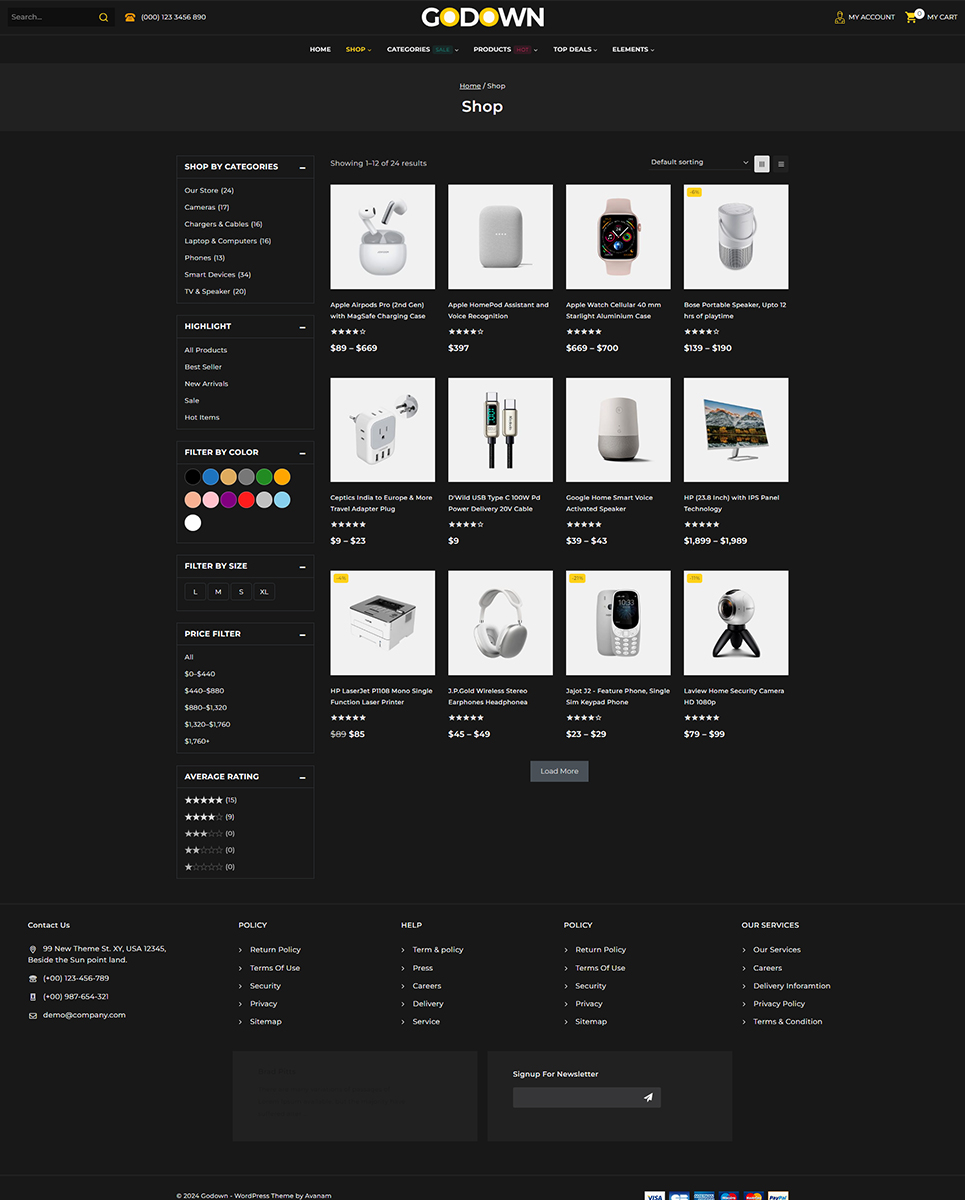Collapse the Price Filter panel
Screen dimensions: 965x1200
point(302,634)
